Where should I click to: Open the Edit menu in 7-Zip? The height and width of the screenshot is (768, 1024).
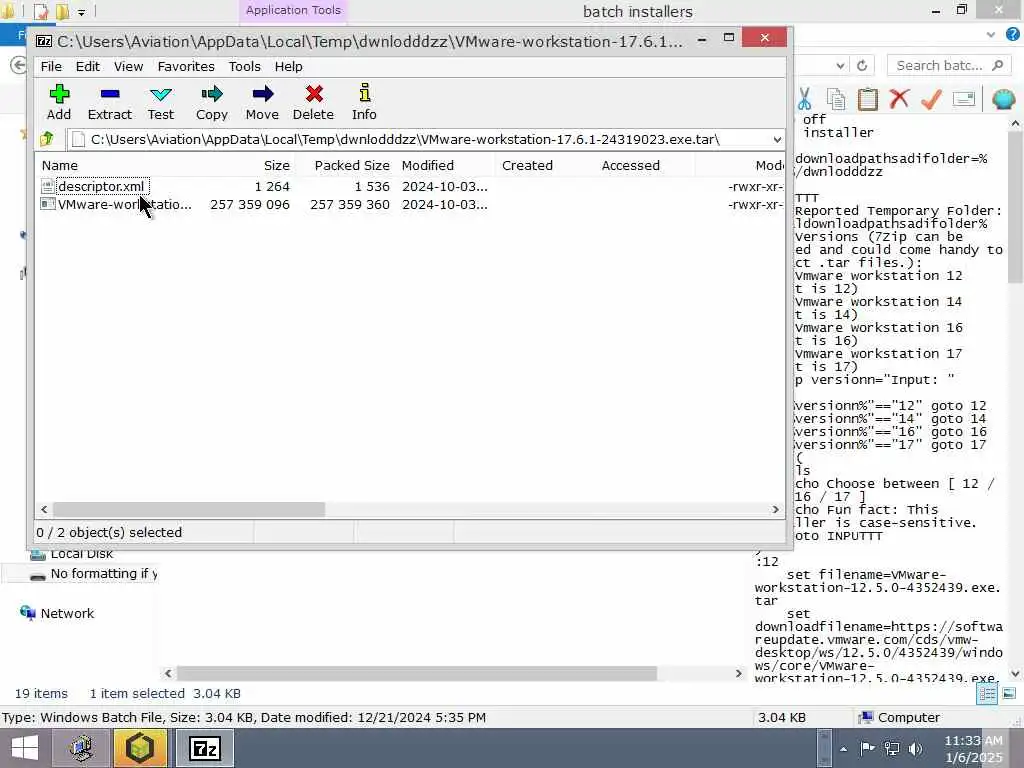click(x=88, y=67)
